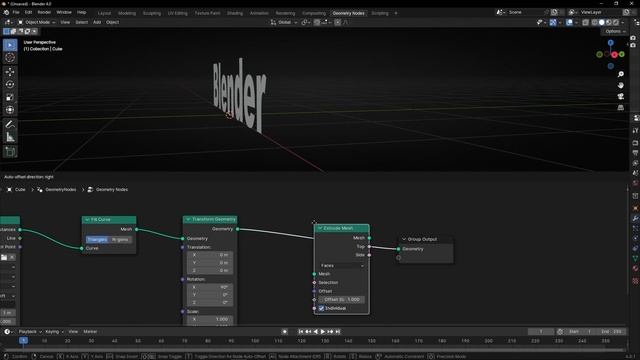
Task: Open the Window menu
Action: (x=64, y=13)
